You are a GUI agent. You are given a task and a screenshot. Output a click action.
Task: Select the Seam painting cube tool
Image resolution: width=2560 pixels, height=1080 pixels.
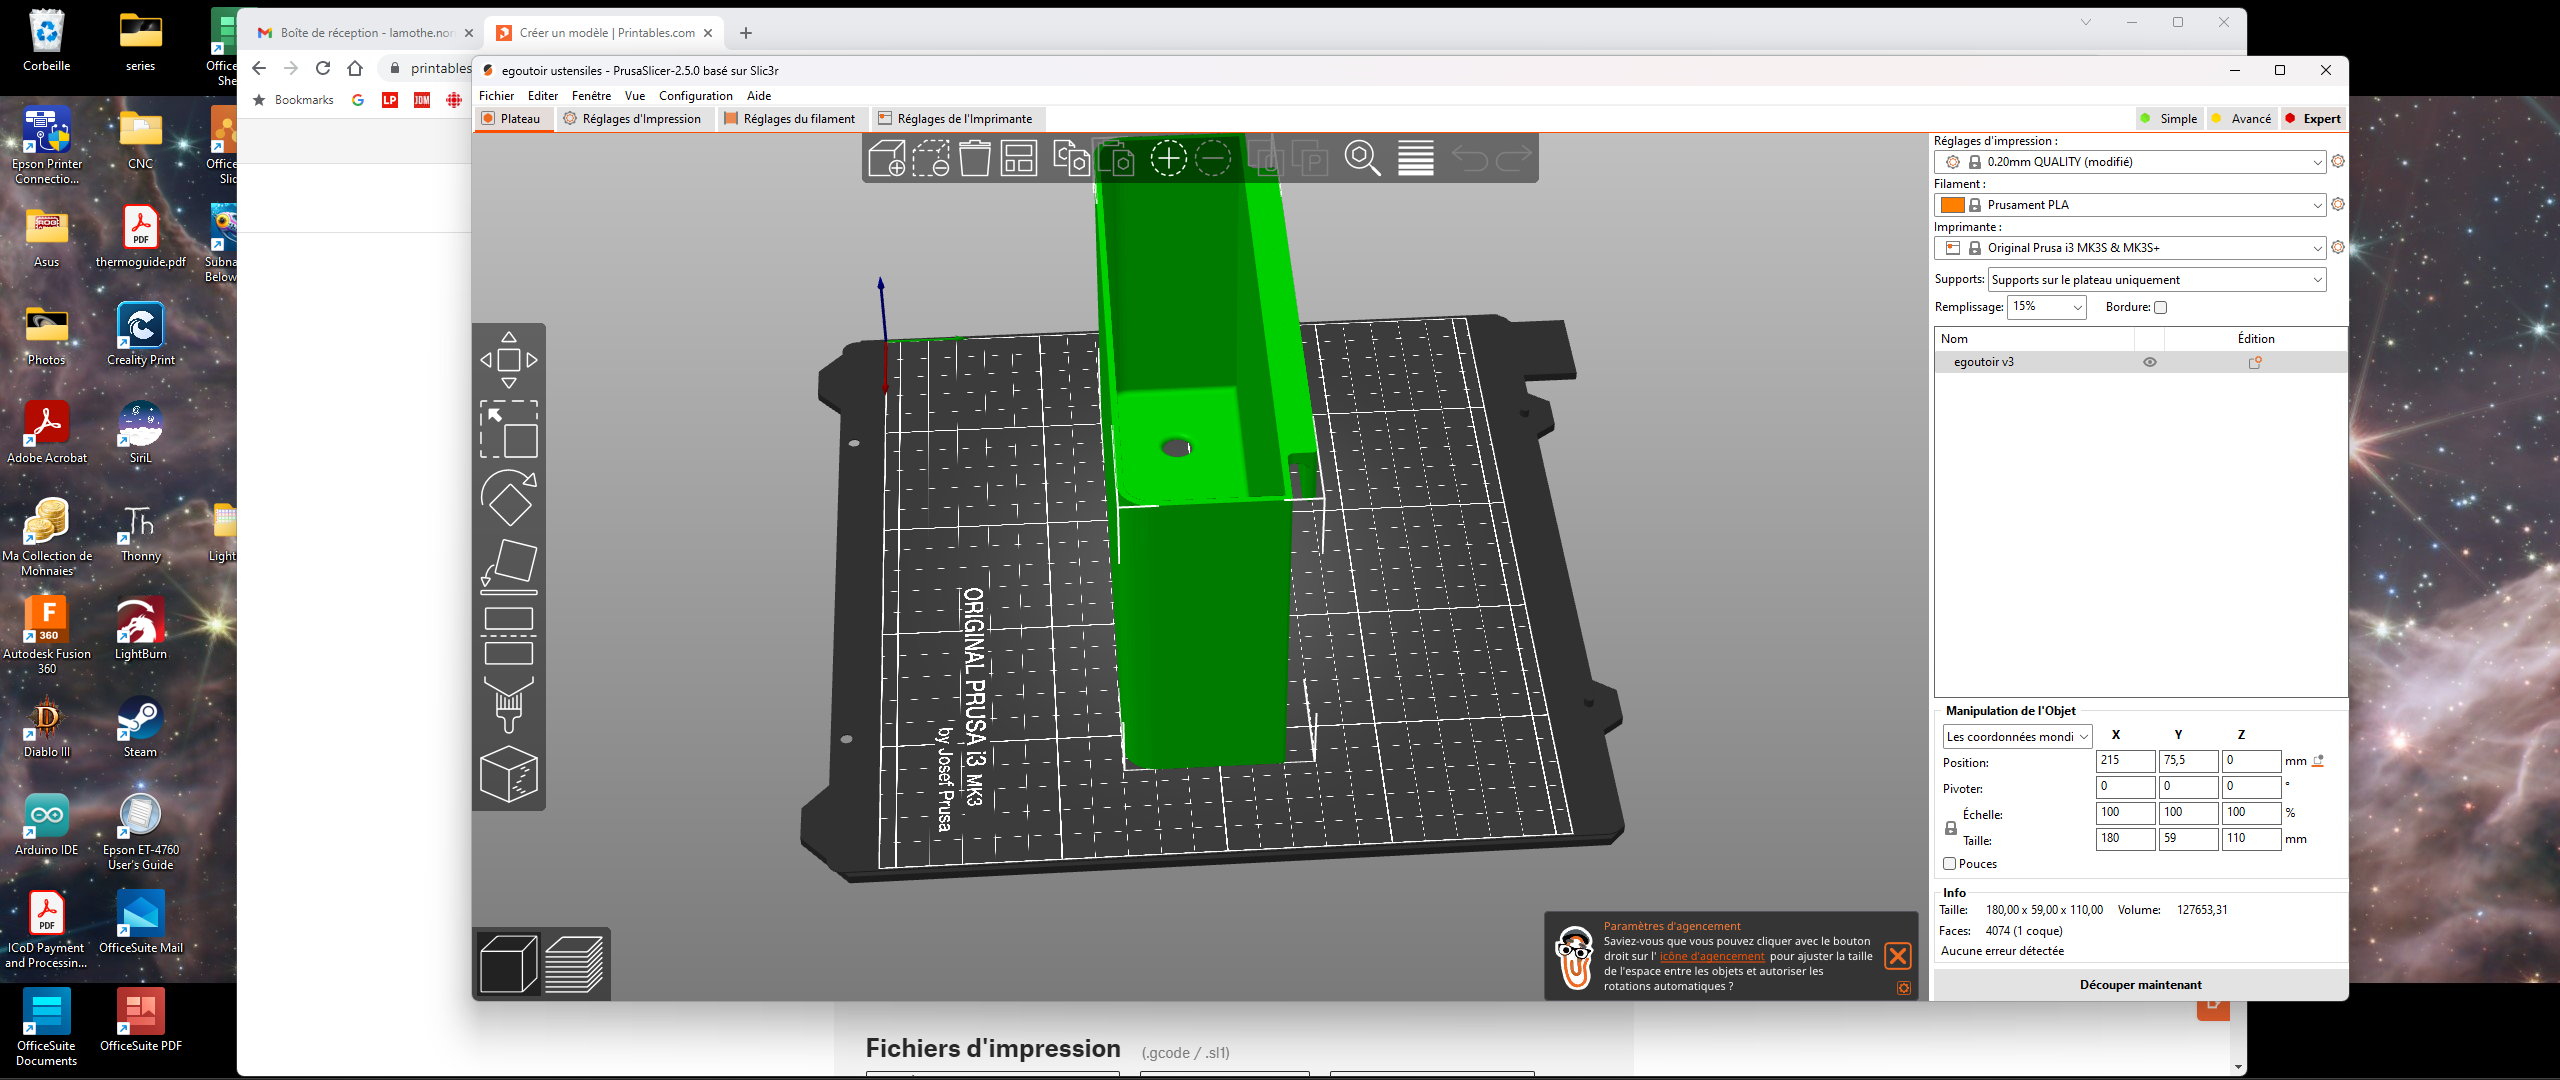click(509, 774)
